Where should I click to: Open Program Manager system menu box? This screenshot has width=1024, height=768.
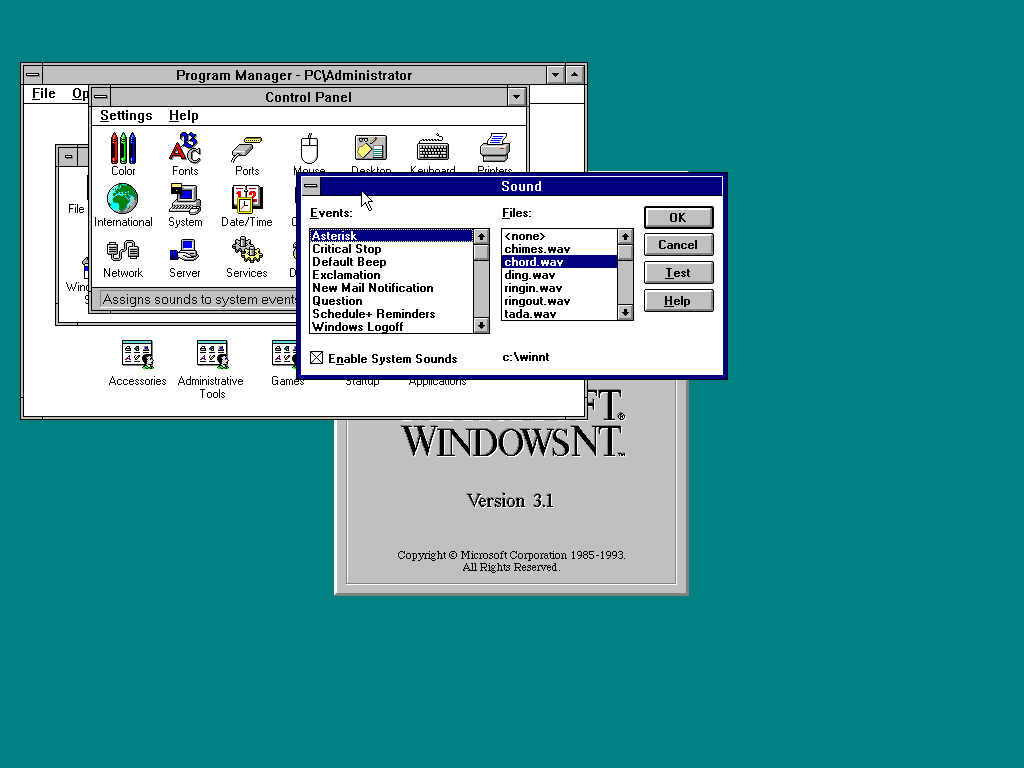point(33,74)
